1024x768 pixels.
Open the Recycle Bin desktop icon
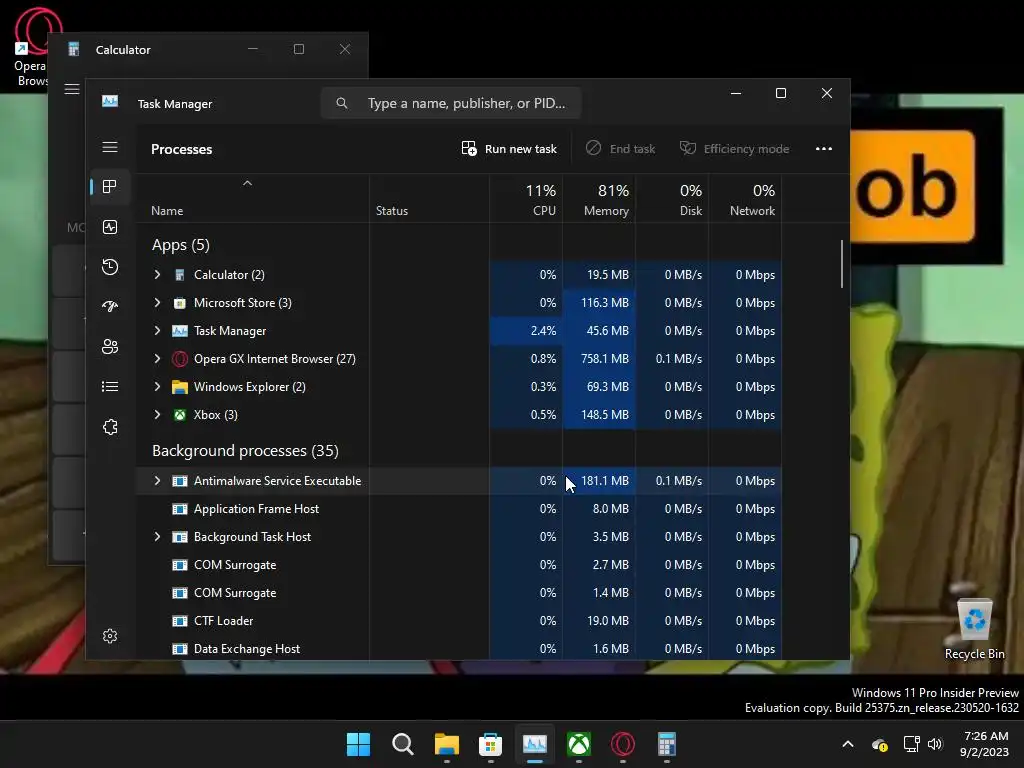[x=974, y=628]
